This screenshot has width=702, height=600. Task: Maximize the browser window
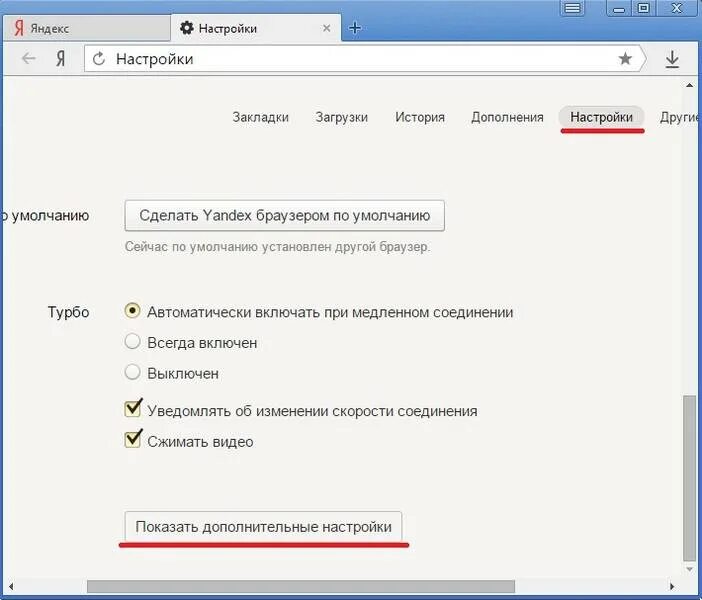point(643,8)
